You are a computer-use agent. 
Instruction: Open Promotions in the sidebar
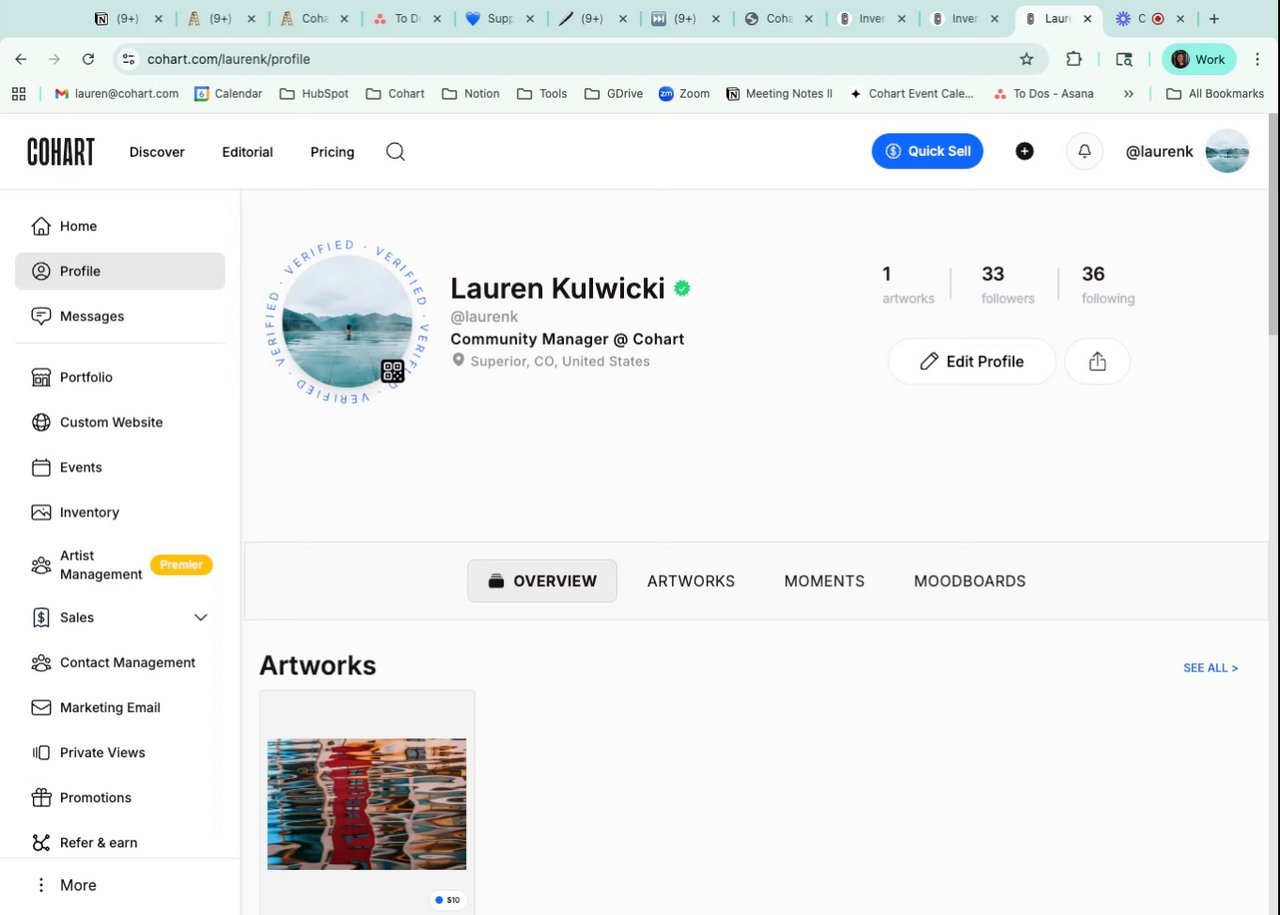pyautogui.click(x=120, y=797)
